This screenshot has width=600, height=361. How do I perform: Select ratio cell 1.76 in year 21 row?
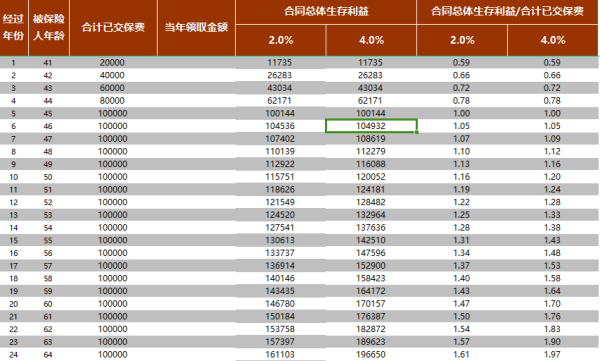(x=552, y=316)
